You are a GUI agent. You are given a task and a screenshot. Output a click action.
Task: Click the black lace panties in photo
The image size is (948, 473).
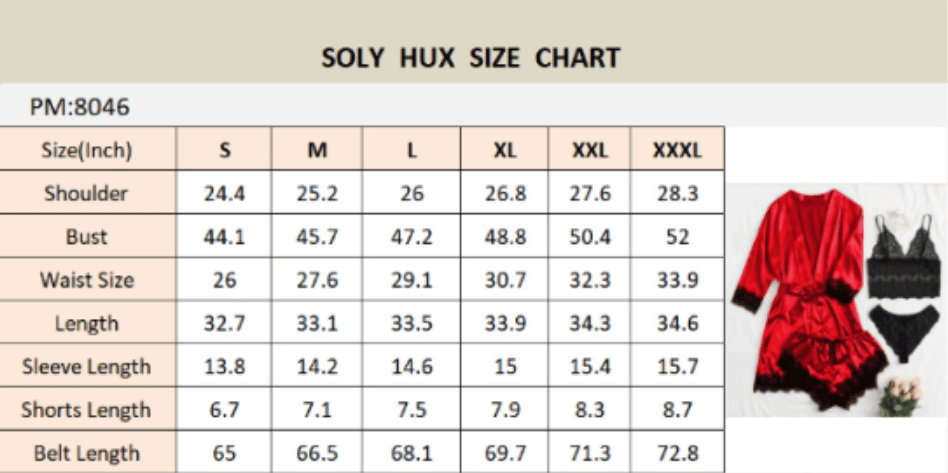pos(904,331)
